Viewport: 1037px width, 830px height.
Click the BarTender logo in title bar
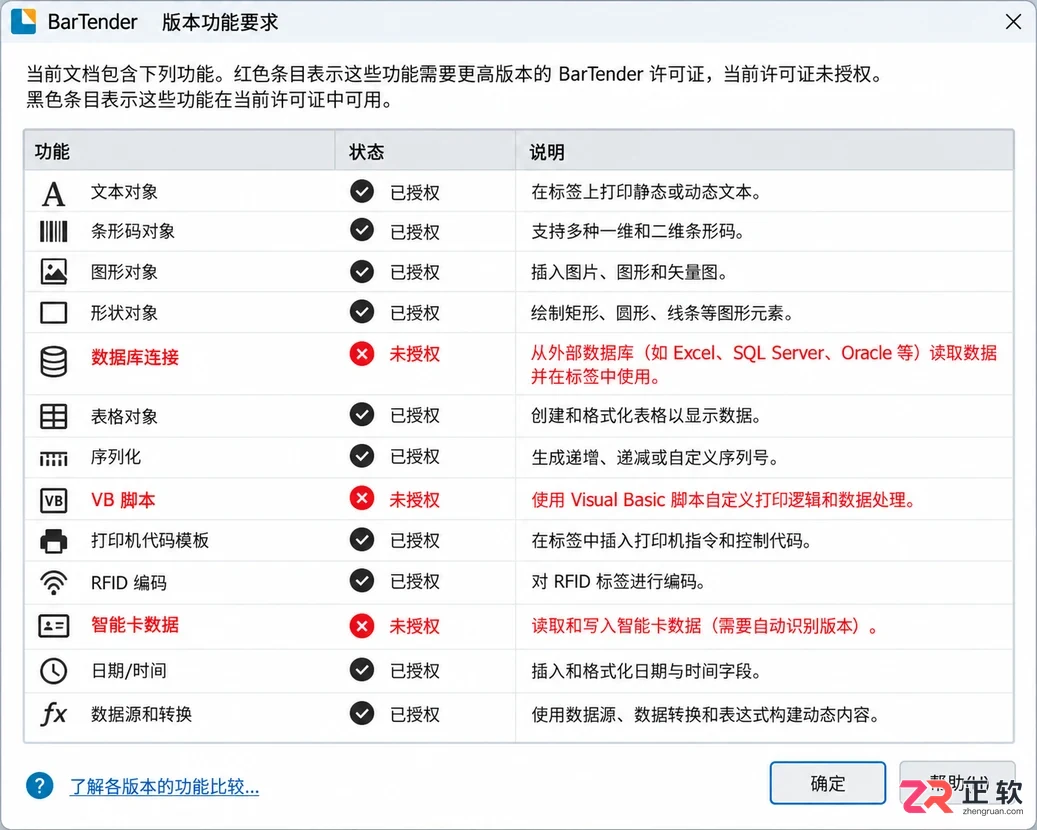[x=24, y=21]
